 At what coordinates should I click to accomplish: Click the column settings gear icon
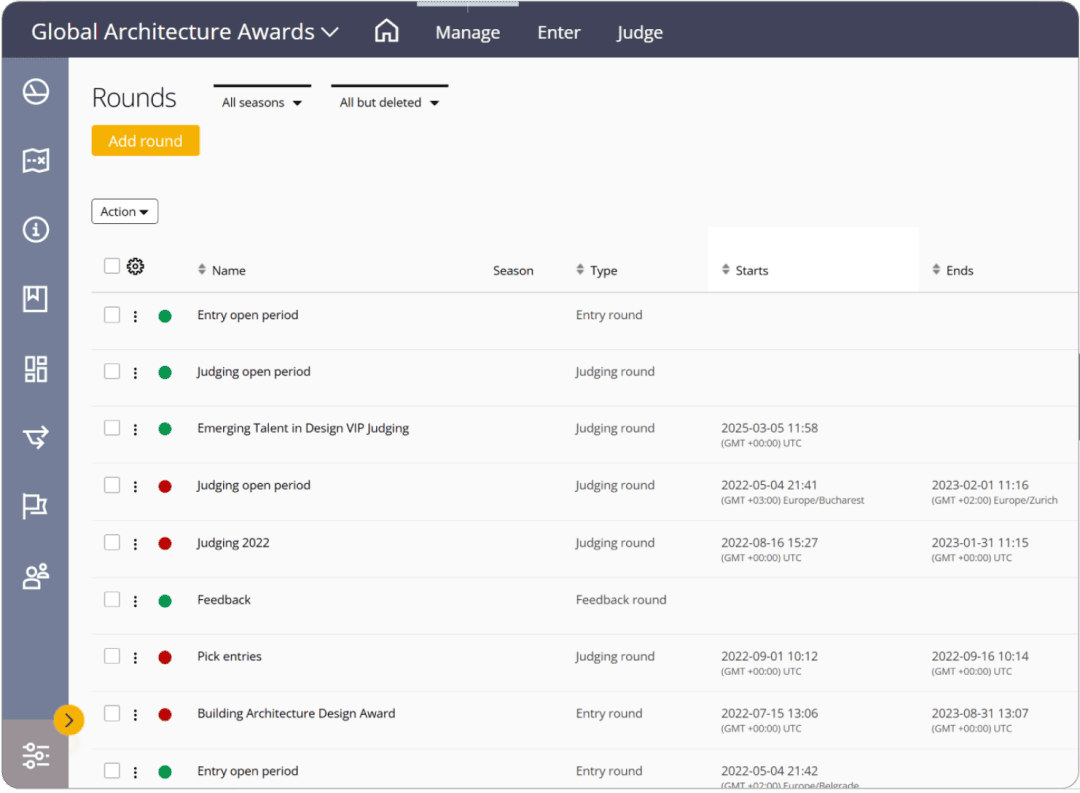click(x=136, y=267)
